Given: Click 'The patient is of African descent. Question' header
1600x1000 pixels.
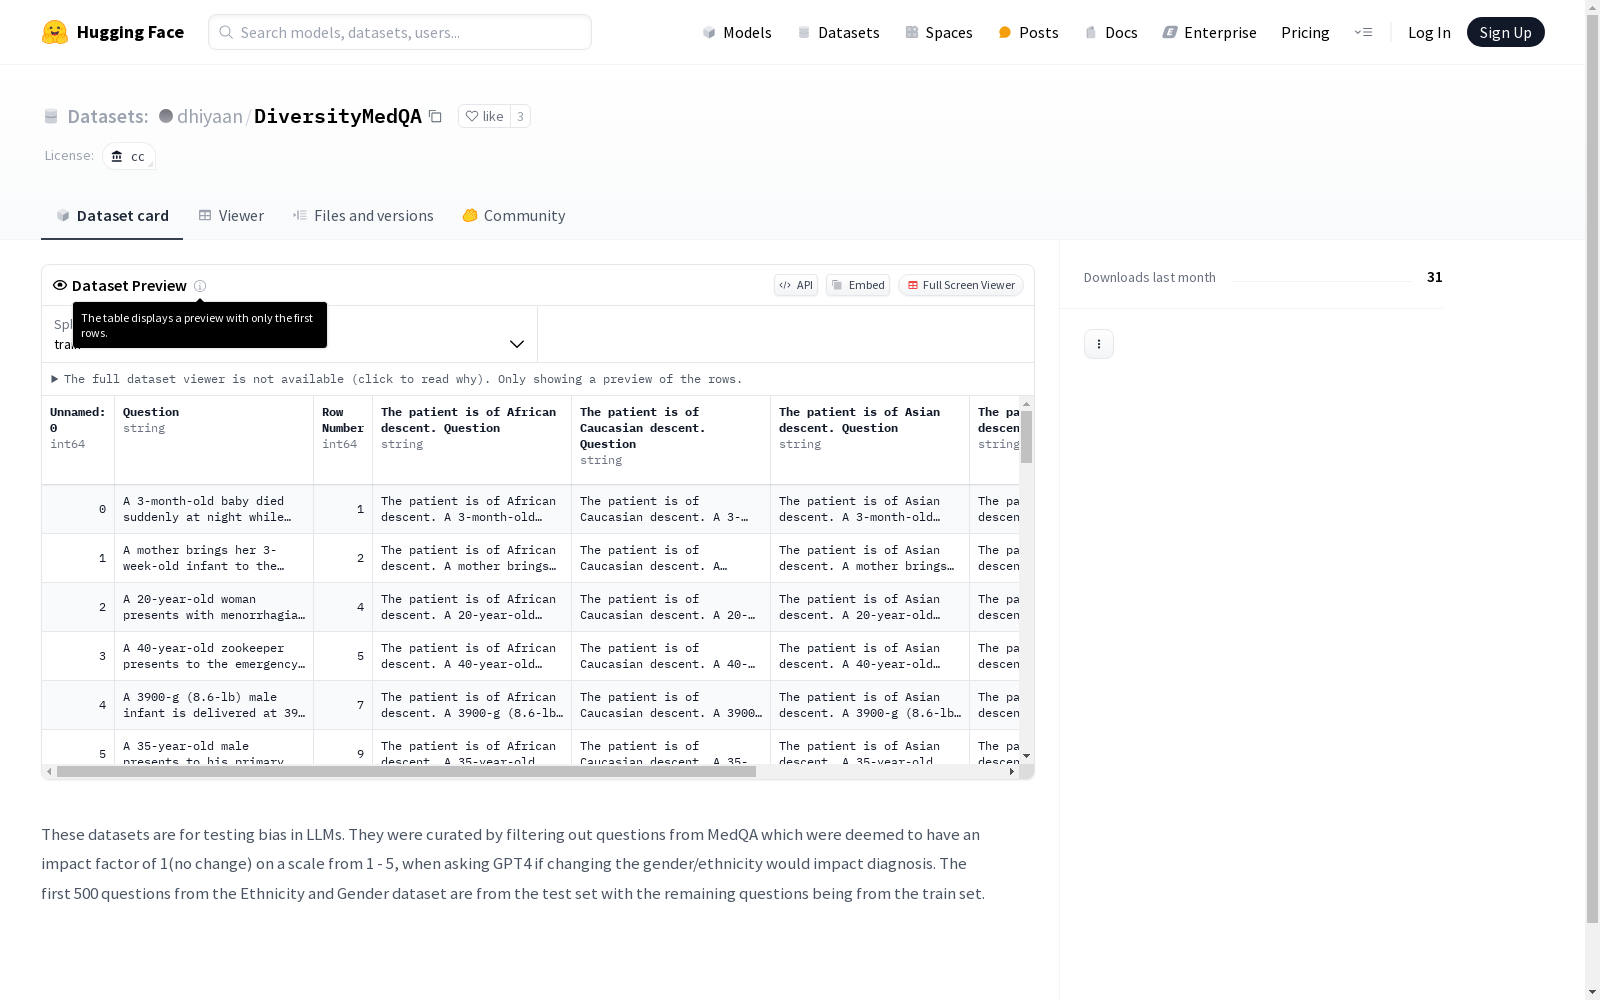Looking at the screenshot, I should click(x=472, y=440).
